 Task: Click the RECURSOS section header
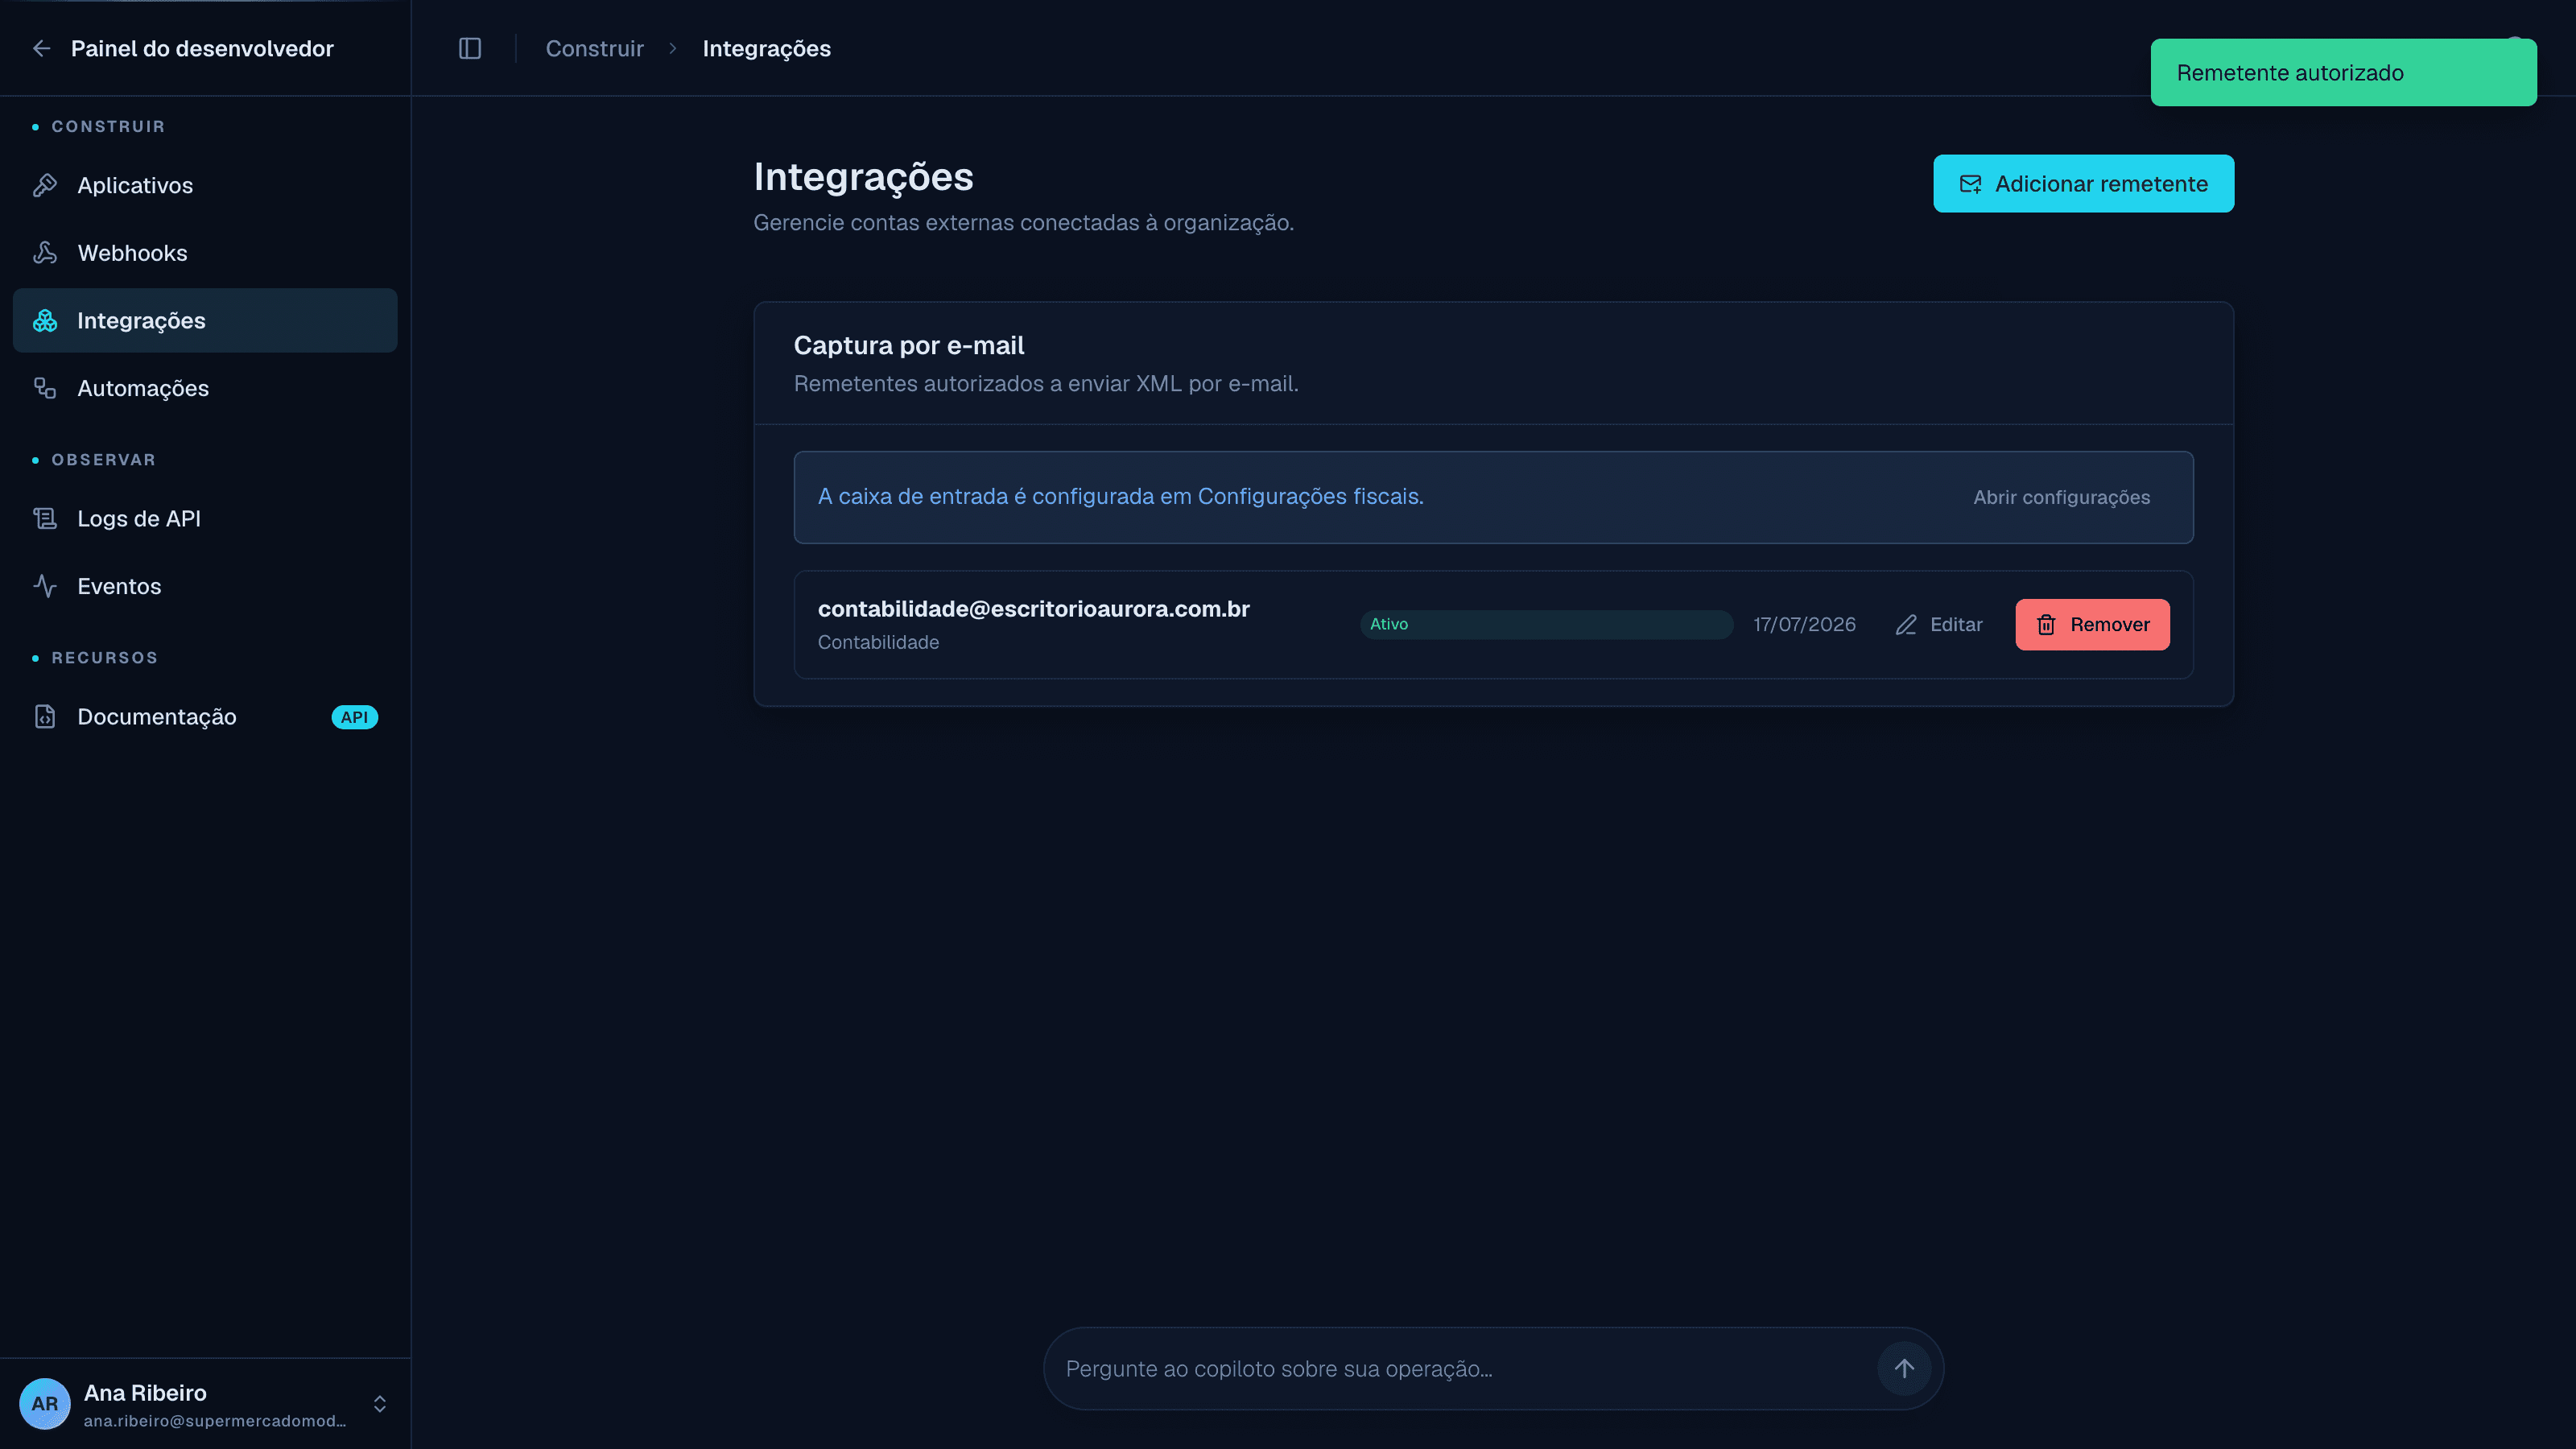[105, 657]
